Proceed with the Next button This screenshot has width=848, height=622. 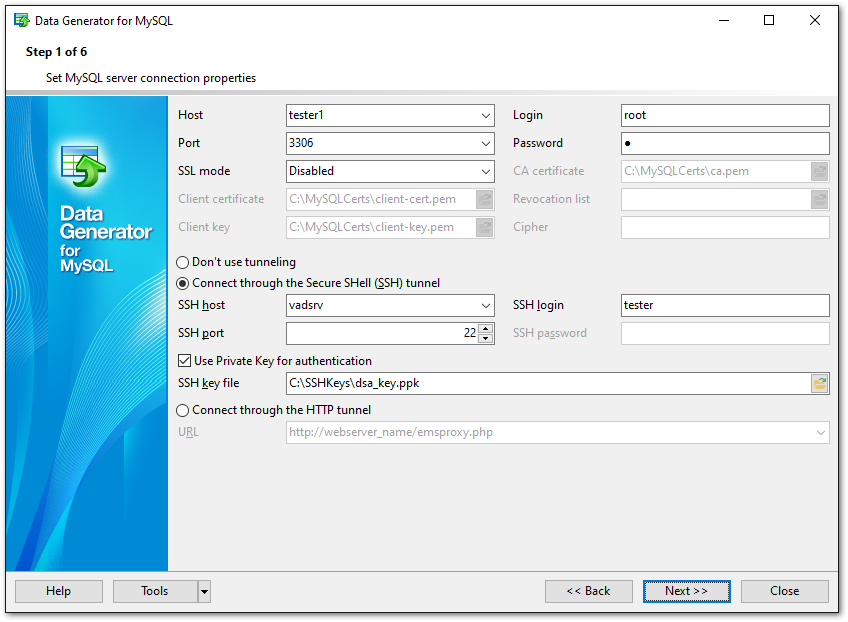coord(686,591)
